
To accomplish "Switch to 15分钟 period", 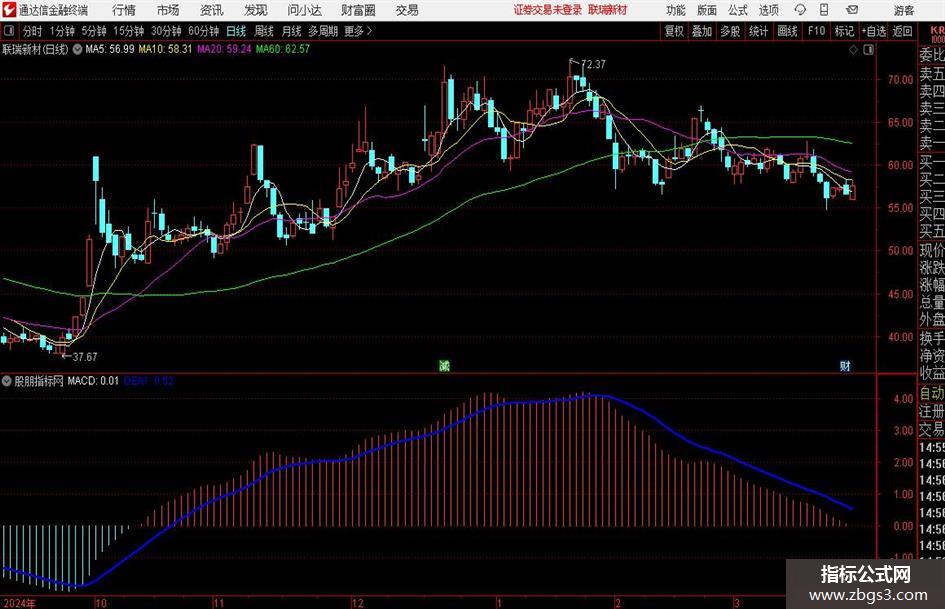I will click(x=128, y=31).
